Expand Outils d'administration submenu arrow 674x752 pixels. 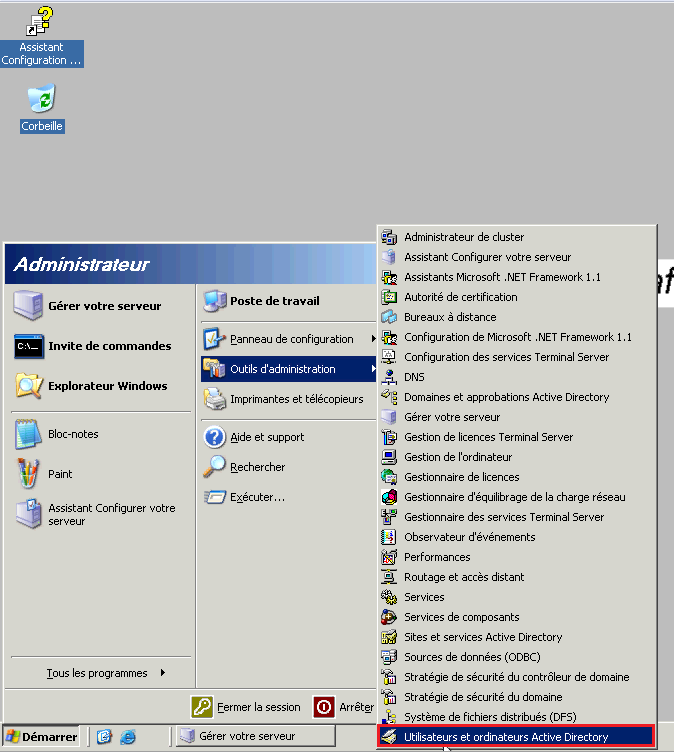click(373, 369)
